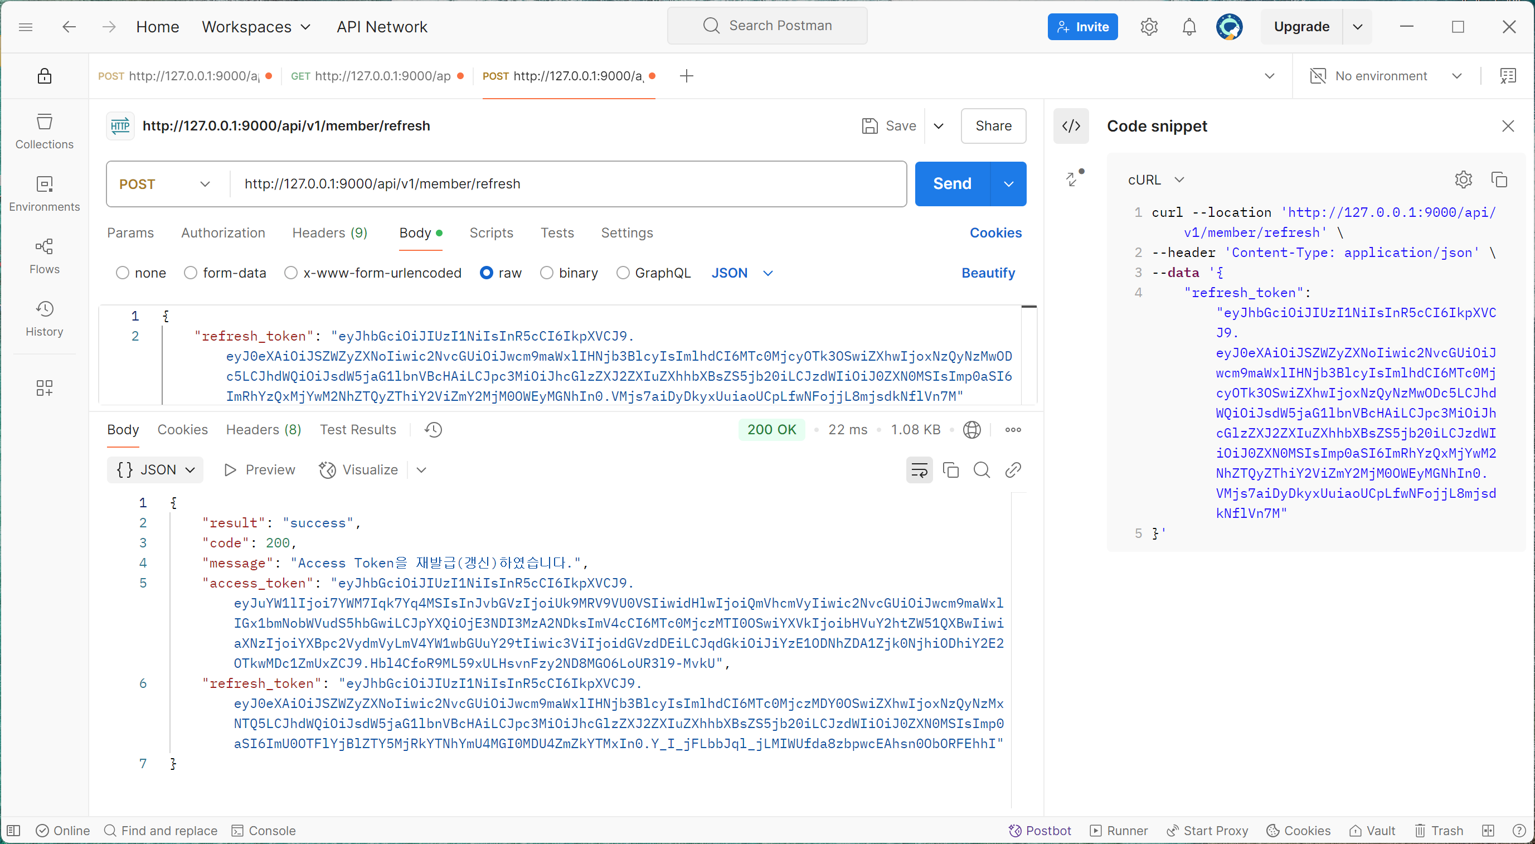
Task: Expand the Upgrade options arrow
Action: (1358, 27)
